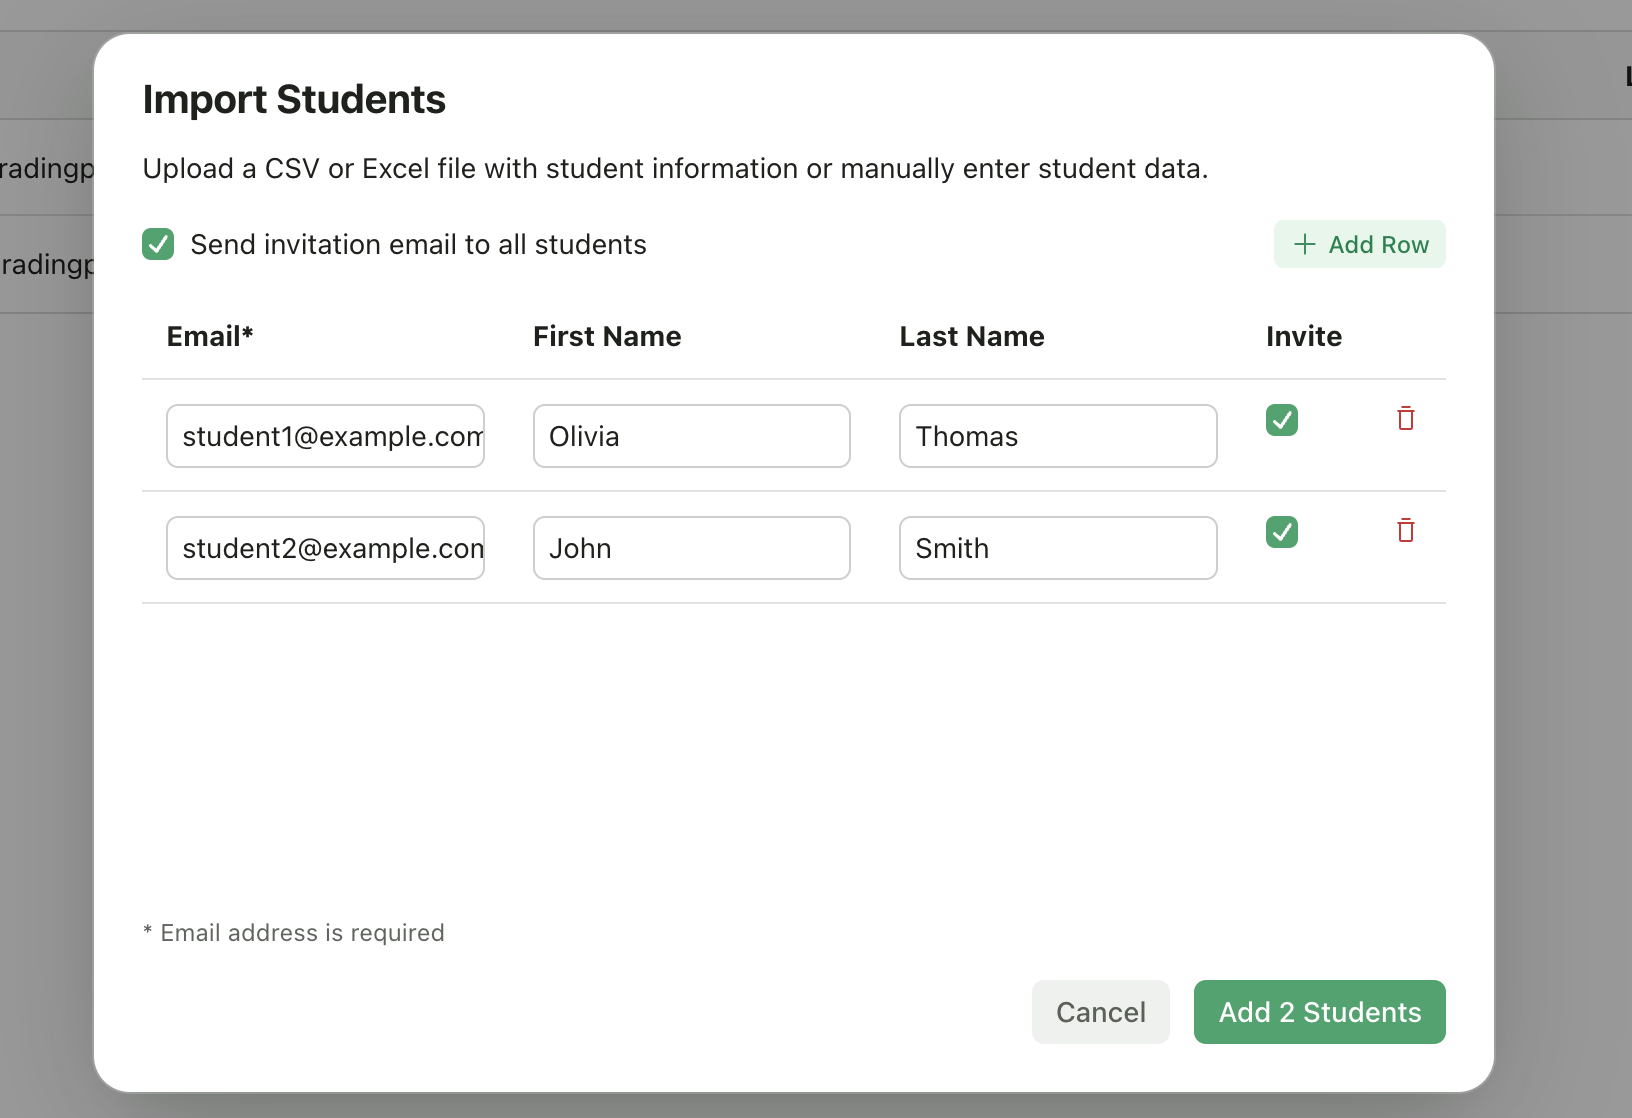Click the green checkmark icon for Olivia
1632x1118 pixels.
tap(1282, 420)
